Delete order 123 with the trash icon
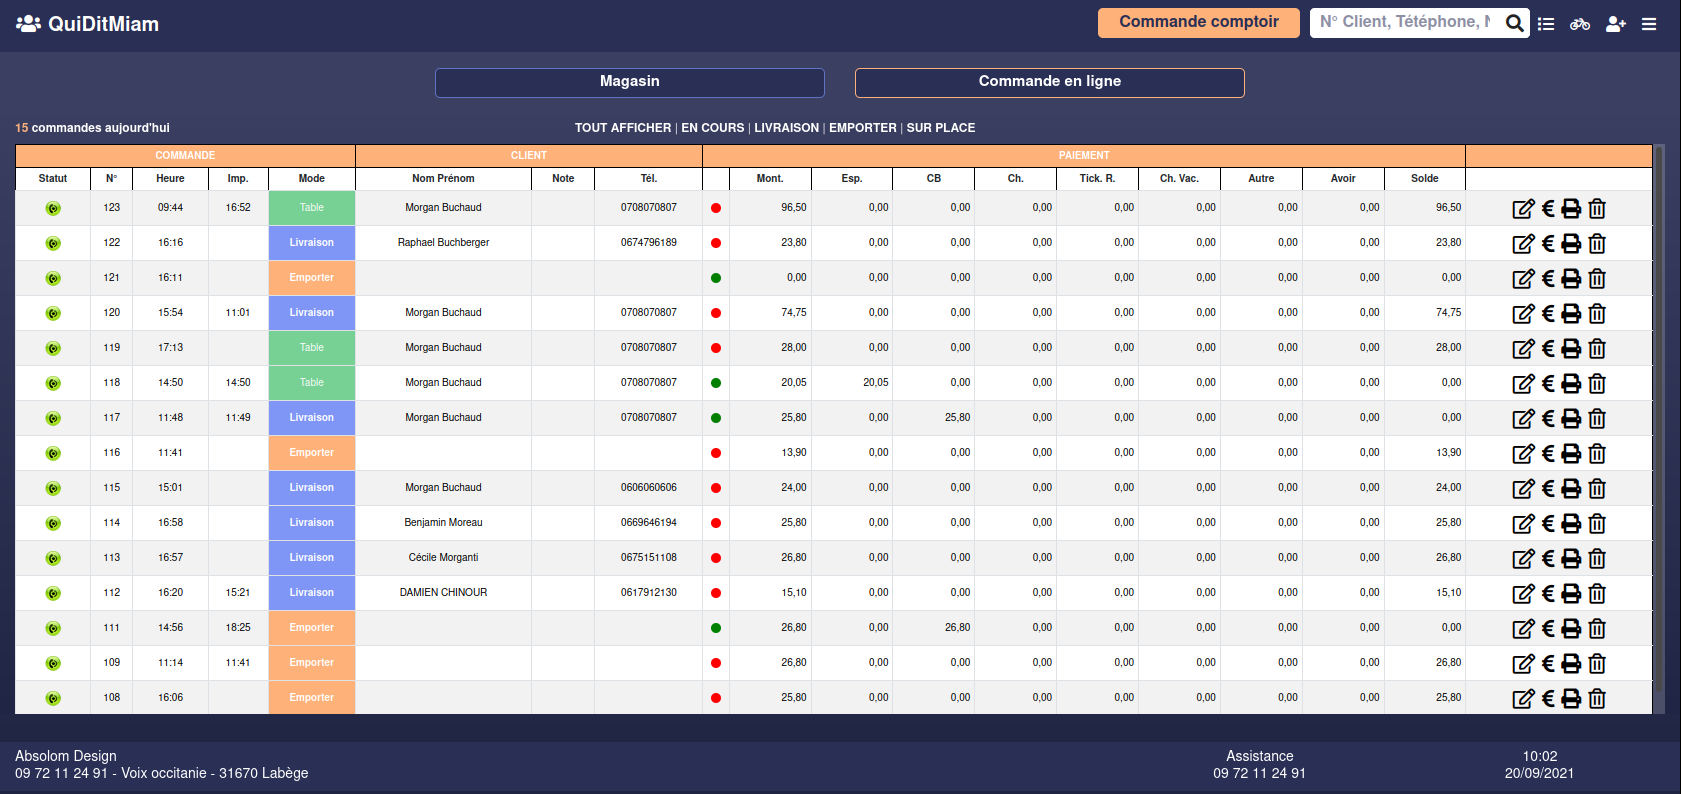 coord(1597,208)
